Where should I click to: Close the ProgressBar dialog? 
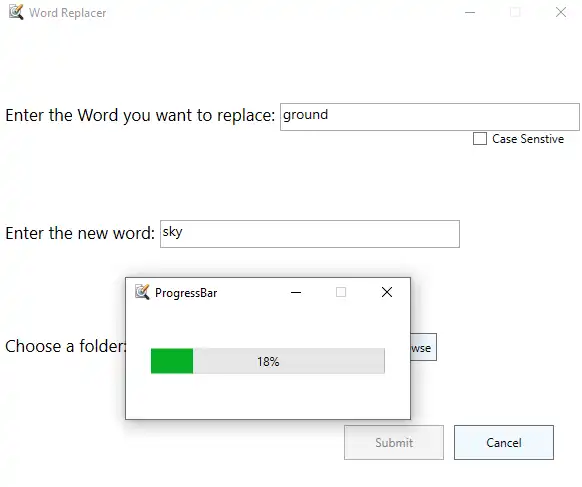click(387, 292)
